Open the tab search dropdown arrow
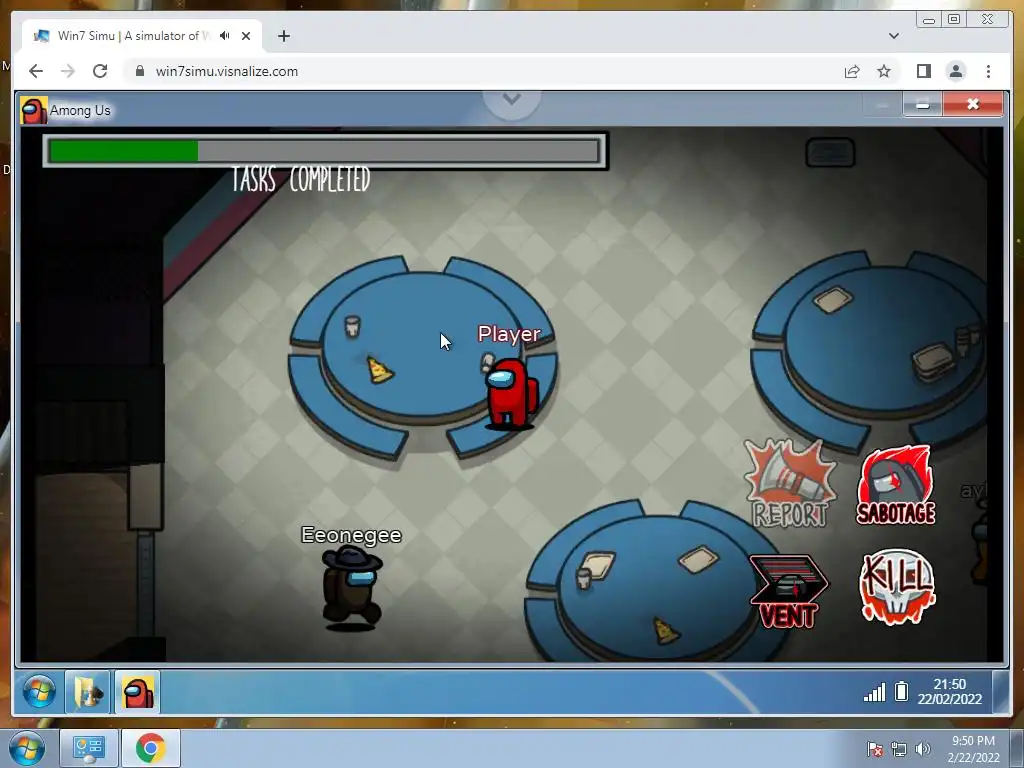The width and height of the screenshot is (1024, 768). 893,36
